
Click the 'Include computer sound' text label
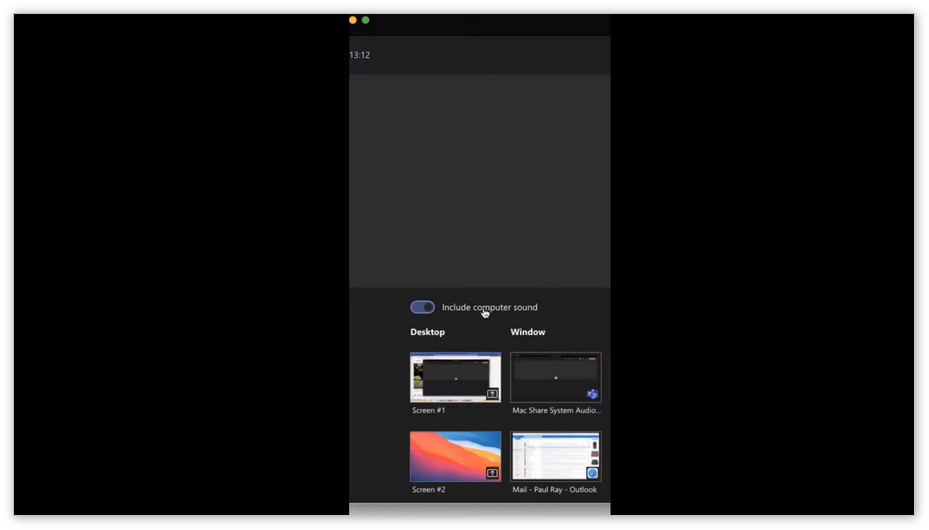[x=489, y=307]
